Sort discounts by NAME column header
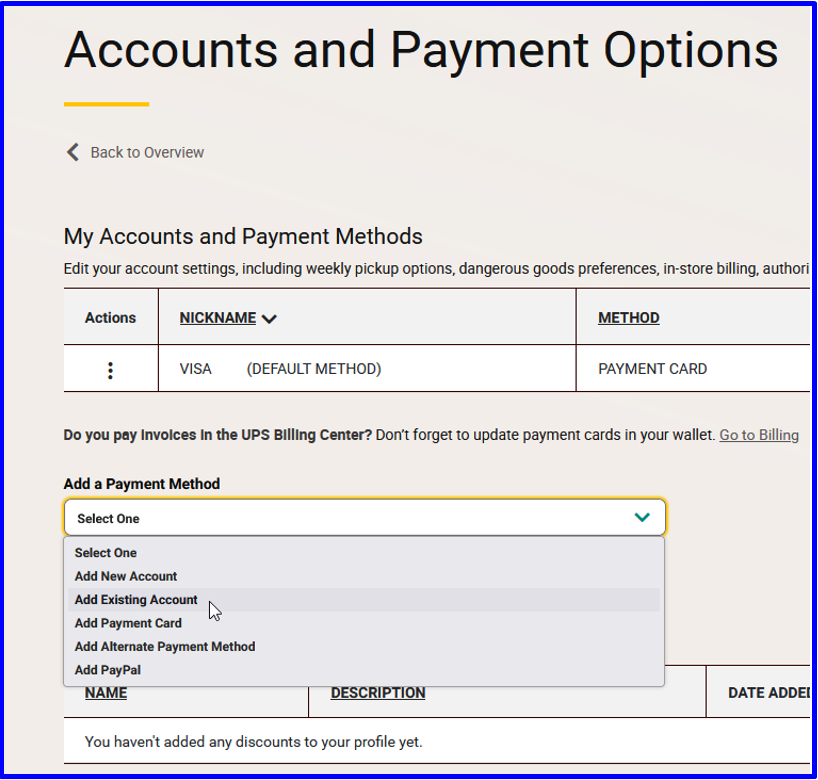The image size is (818, 780). pyautogui.click(x=106, y=693)
